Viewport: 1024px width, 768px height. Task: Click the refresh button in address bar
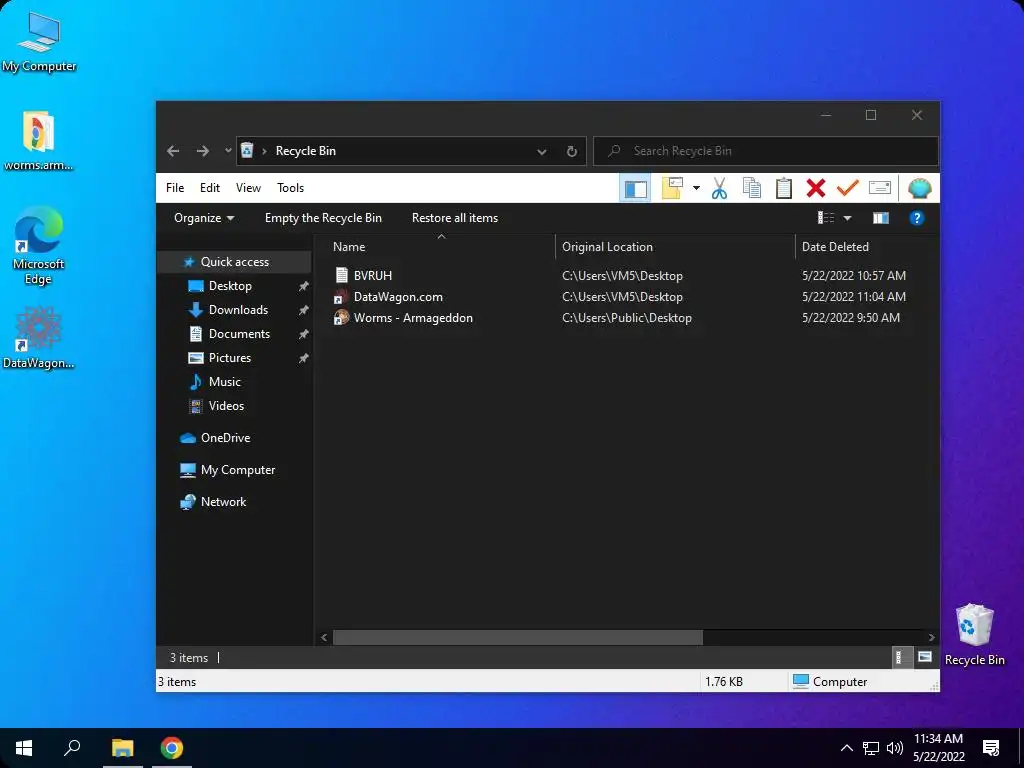point(571,152)
